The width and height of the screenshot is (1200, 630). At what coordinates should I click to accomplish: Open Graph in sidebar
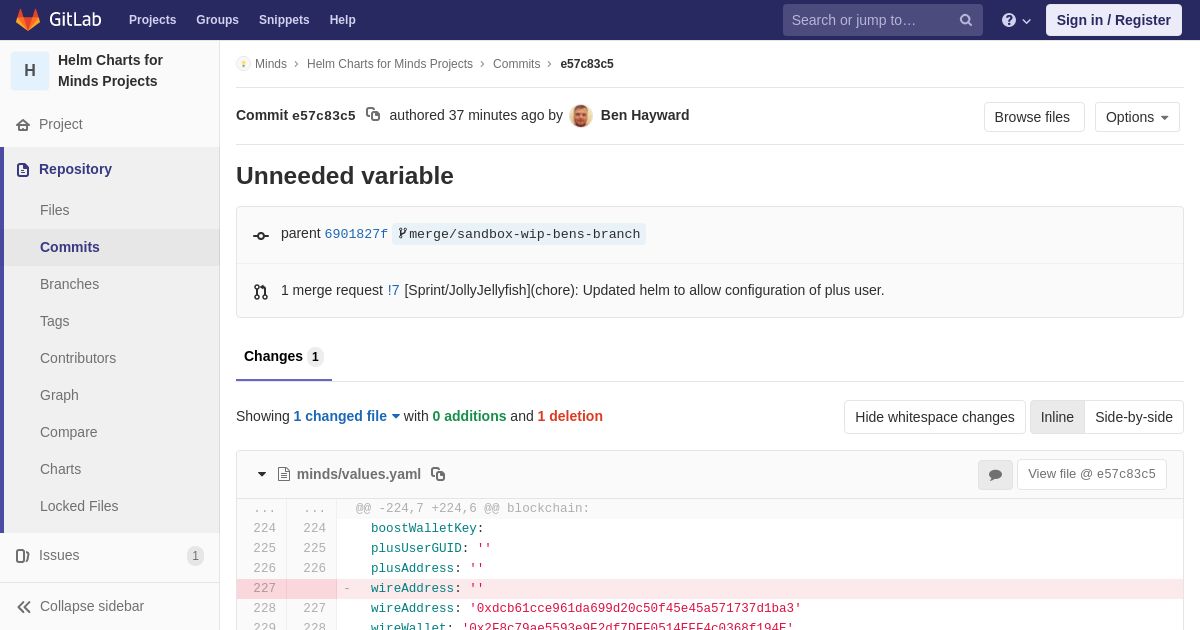(x=112, y=395)
